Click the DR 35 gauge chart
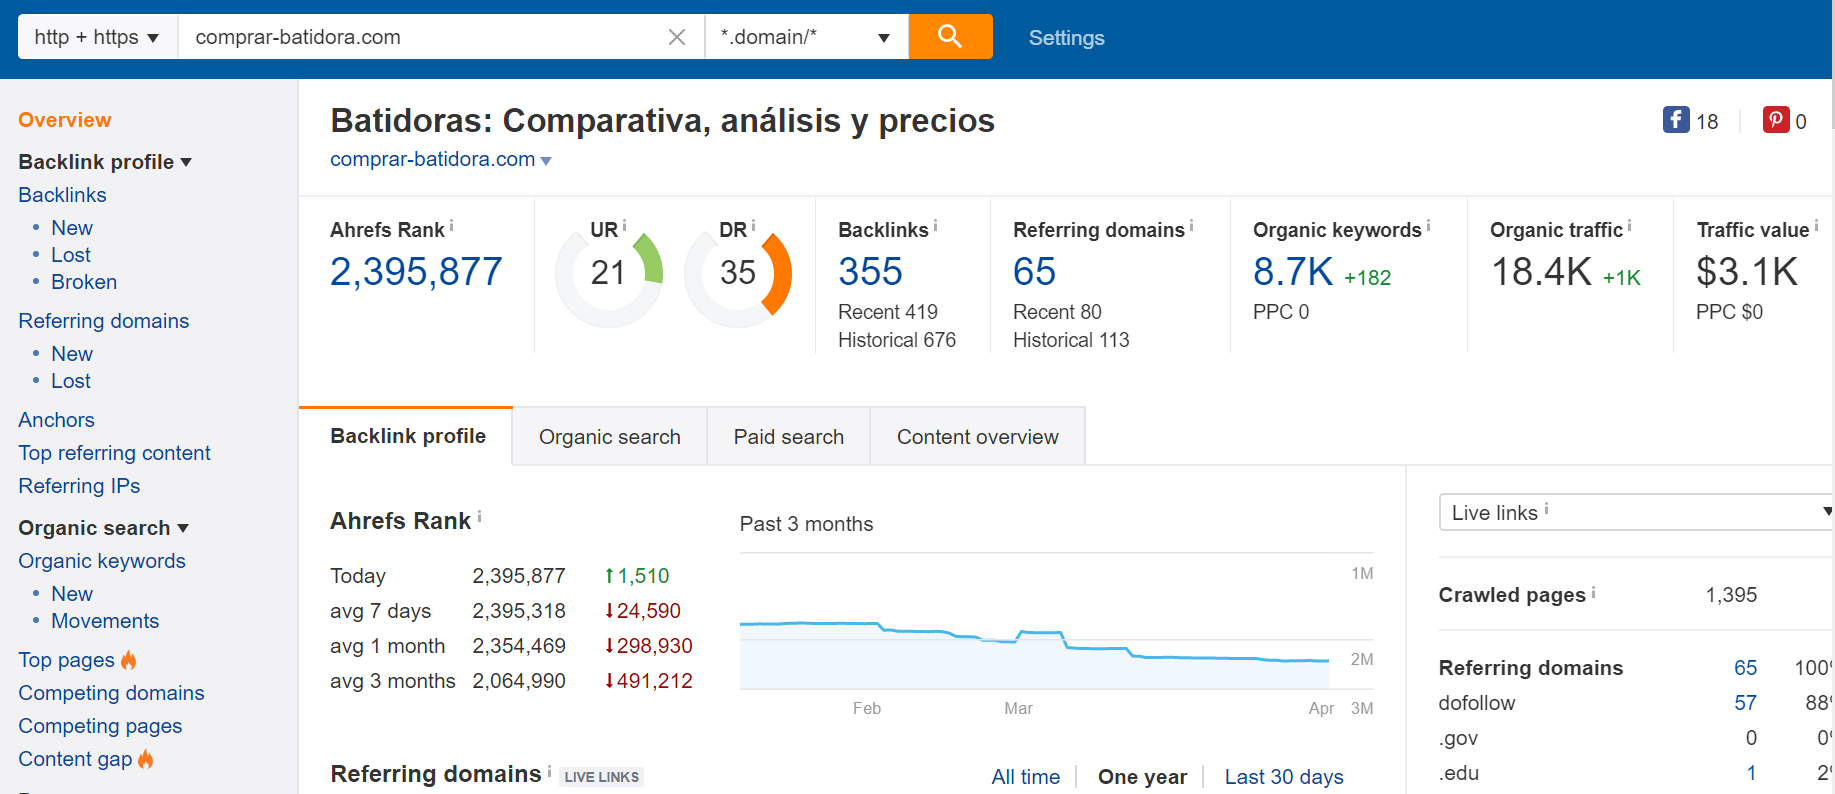Viewport: 1835px width, 794px height. pyautogui.click(x=738, y=274)
